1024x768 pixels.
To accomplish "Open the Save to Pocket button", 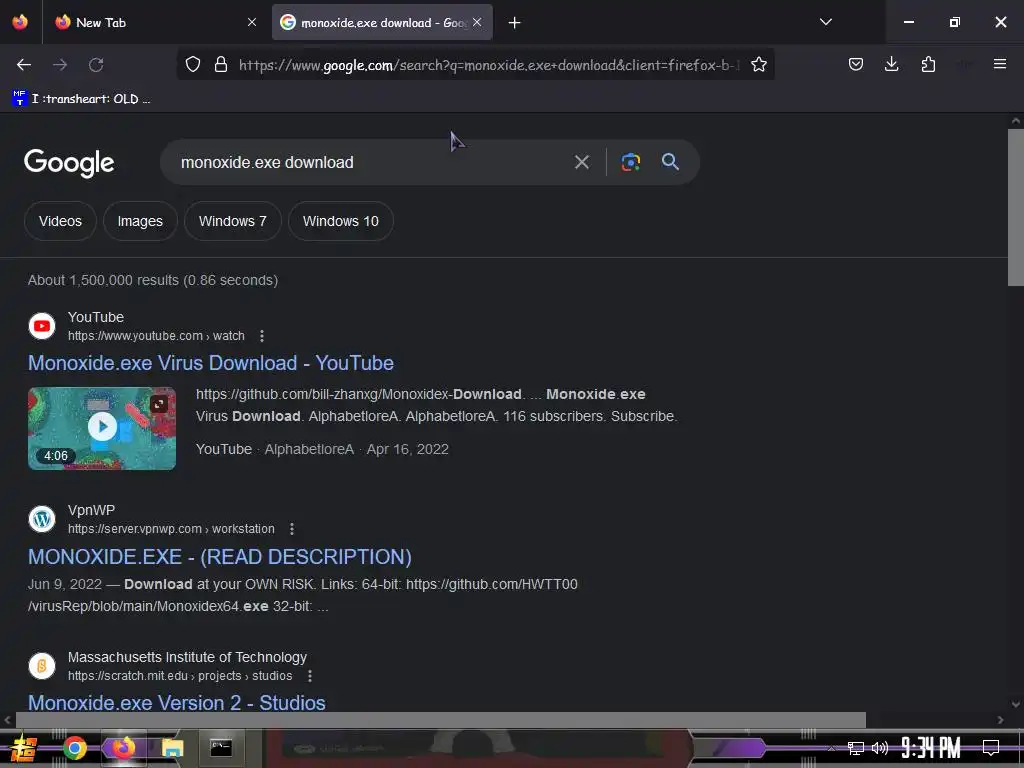I will click(856, 65).
